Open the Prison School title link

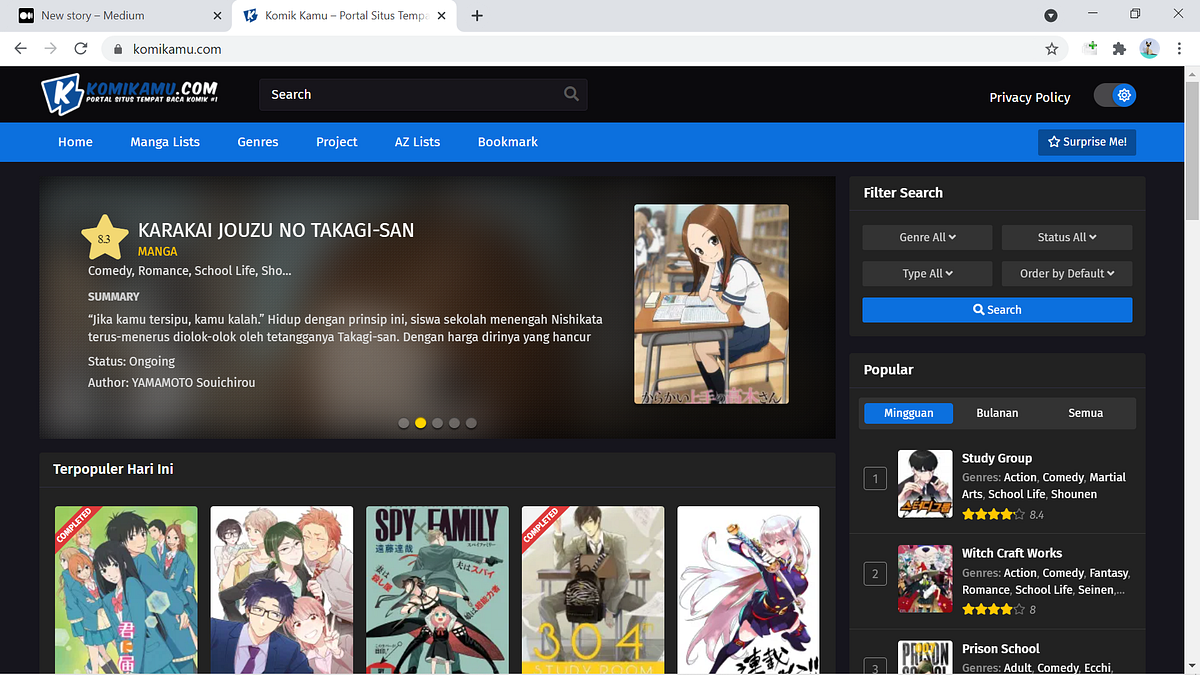click(x=1001, y=648)
